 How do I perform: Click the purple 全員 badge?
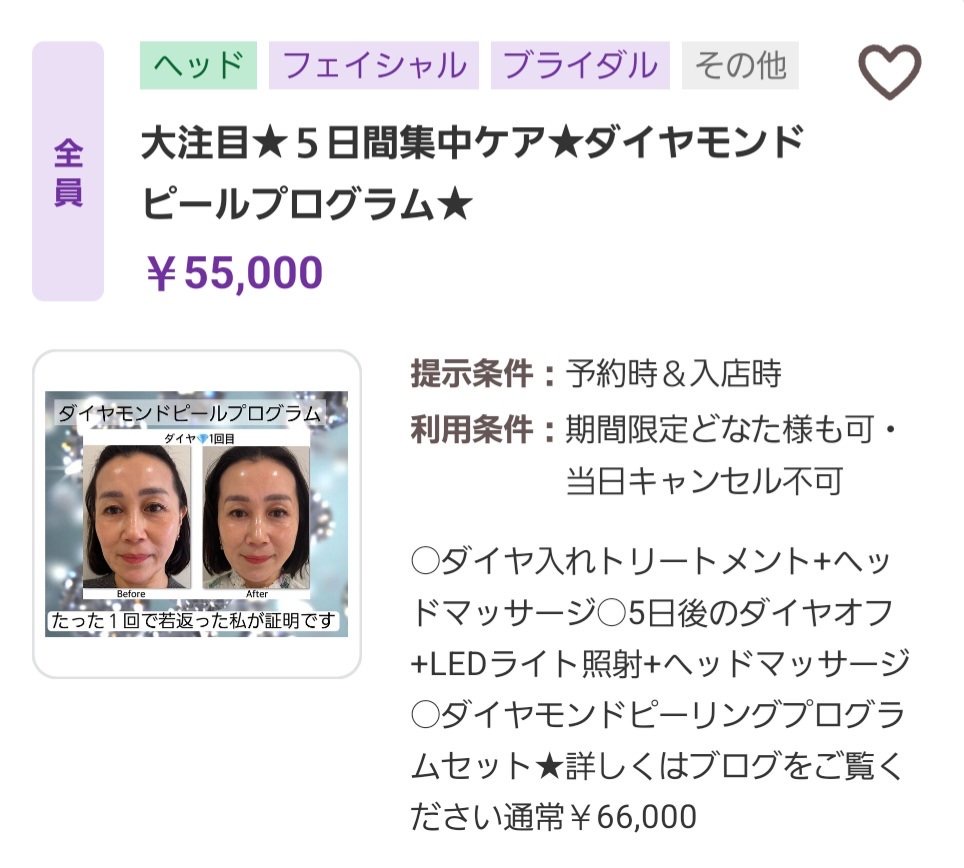pos(68,172)
